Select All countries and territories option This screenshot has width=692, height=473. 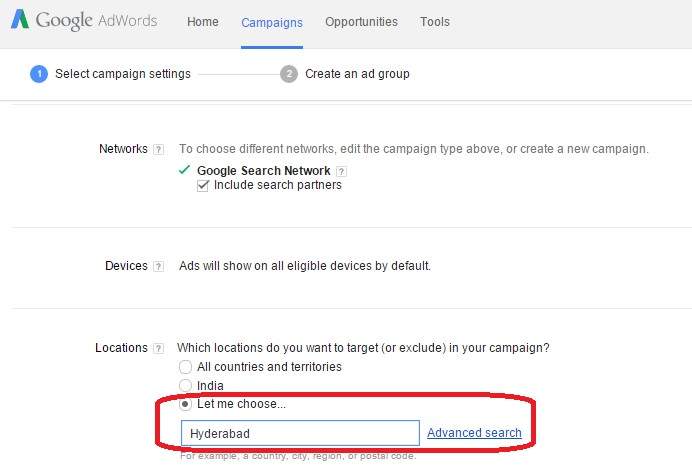click(x=185, y=367)
